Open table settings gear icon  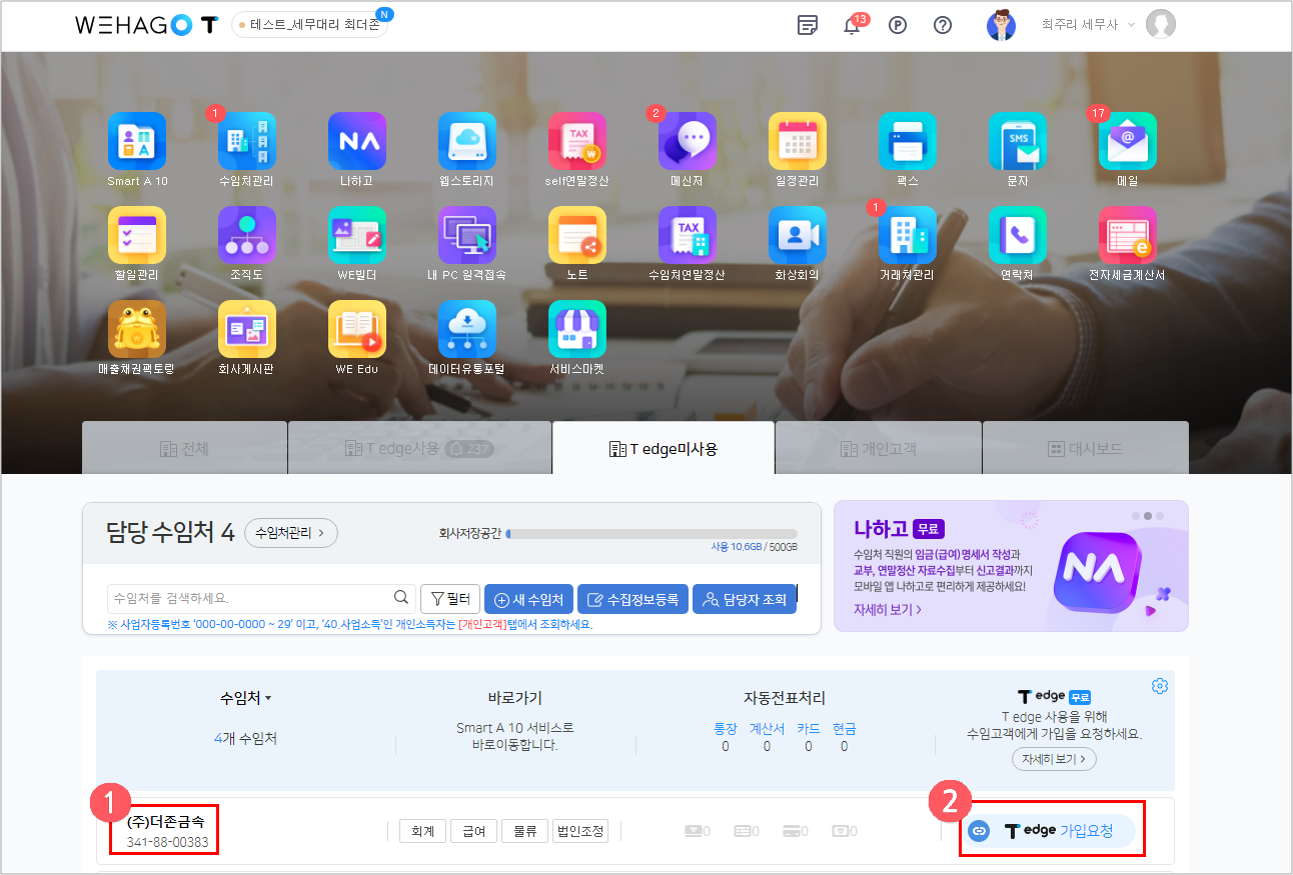click(x=1160, y=686)
